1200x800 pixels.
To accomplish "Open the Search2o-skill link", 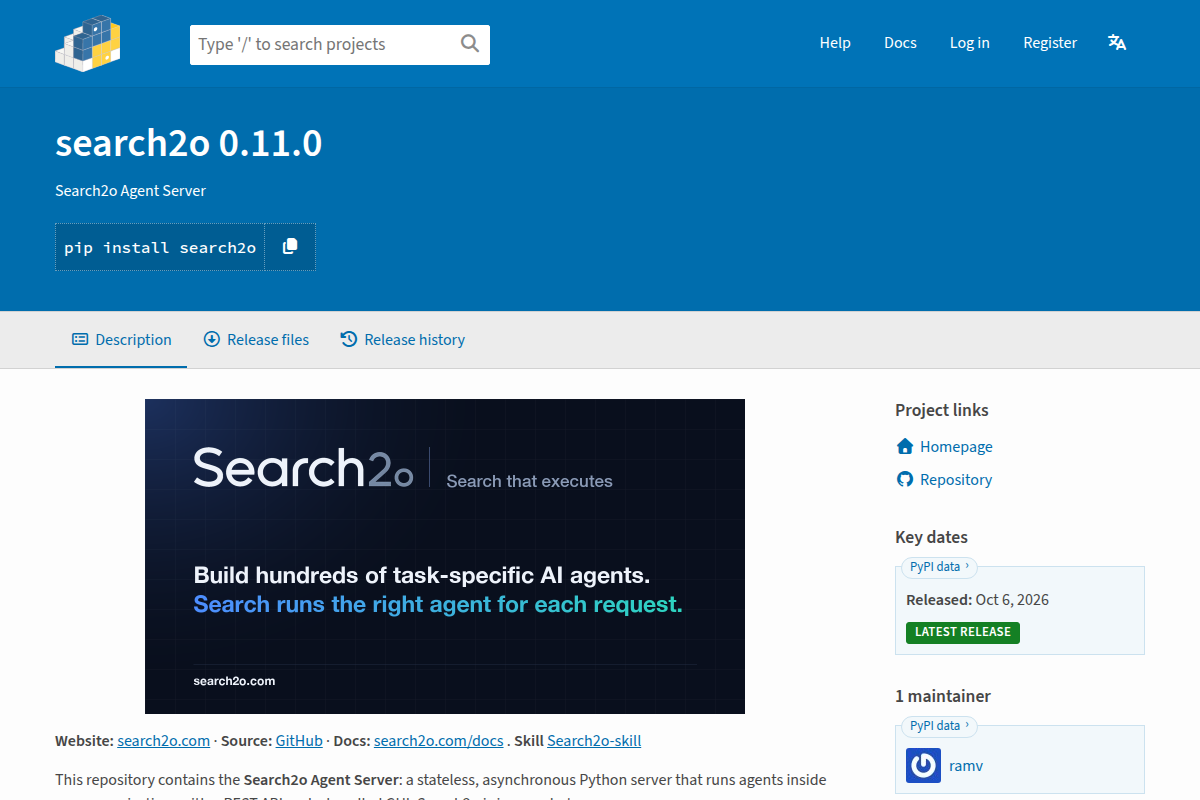I will (x=594, y=741).
